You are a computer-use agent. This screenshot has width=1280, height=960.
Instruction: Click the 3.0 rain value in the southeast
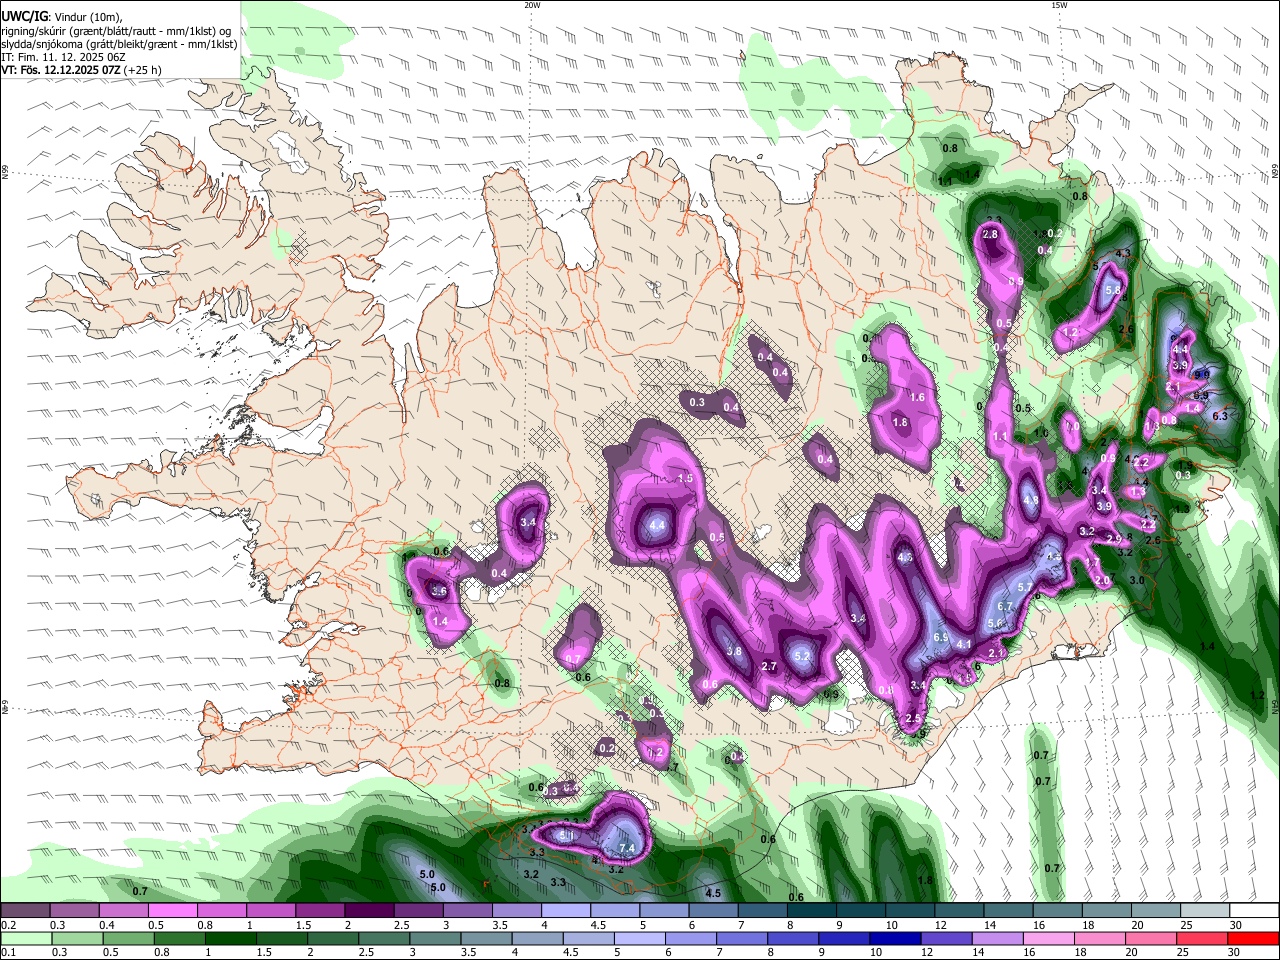[x=1136, y=580]
